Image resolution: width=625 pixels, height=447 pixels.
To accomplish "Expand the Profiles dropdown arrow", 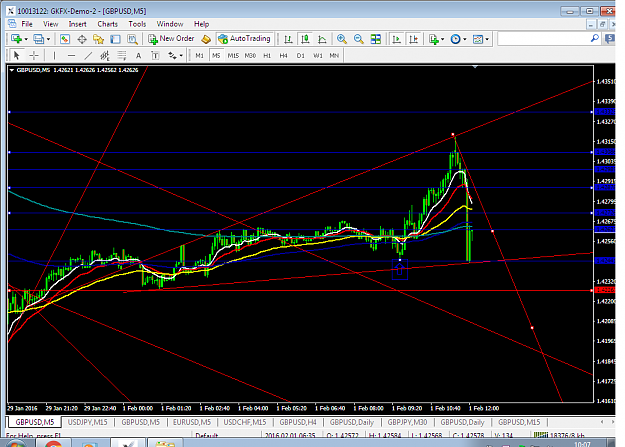I will pyautogui.click(x=48, y=39).
